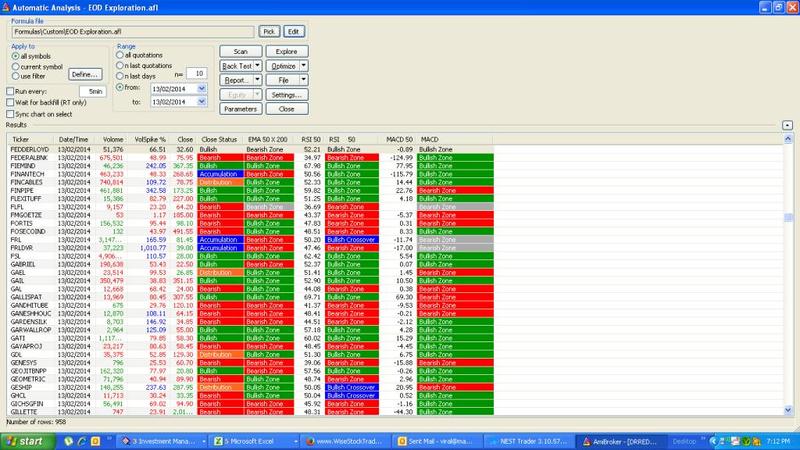Image resolution: width=800 pixels, height=450 pixels.
Task: Click the Run every interval field
Action: click(x=93, y=91)
